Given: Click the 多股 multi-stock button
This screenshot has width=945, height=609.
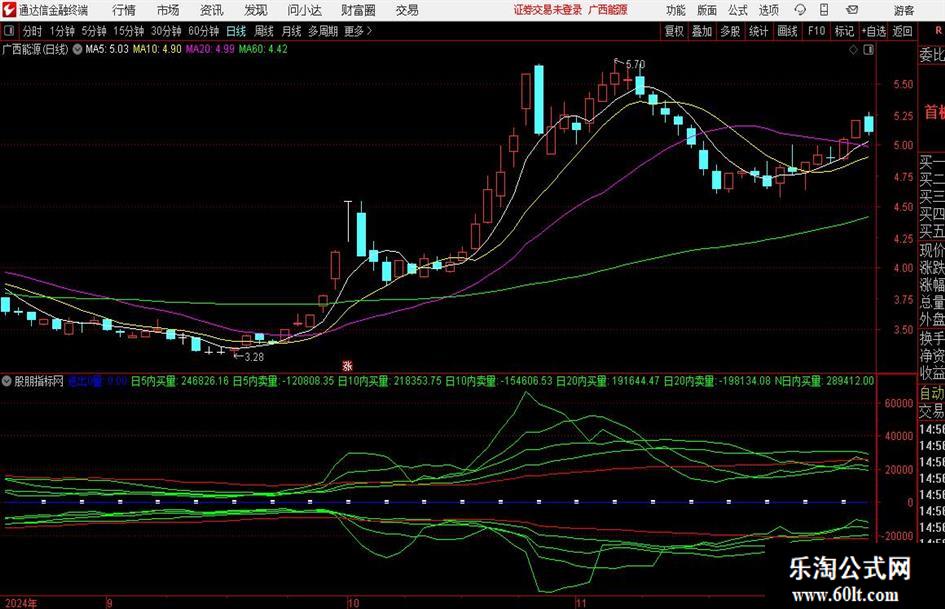Looking at the screenshot, I should click(730, 31).
